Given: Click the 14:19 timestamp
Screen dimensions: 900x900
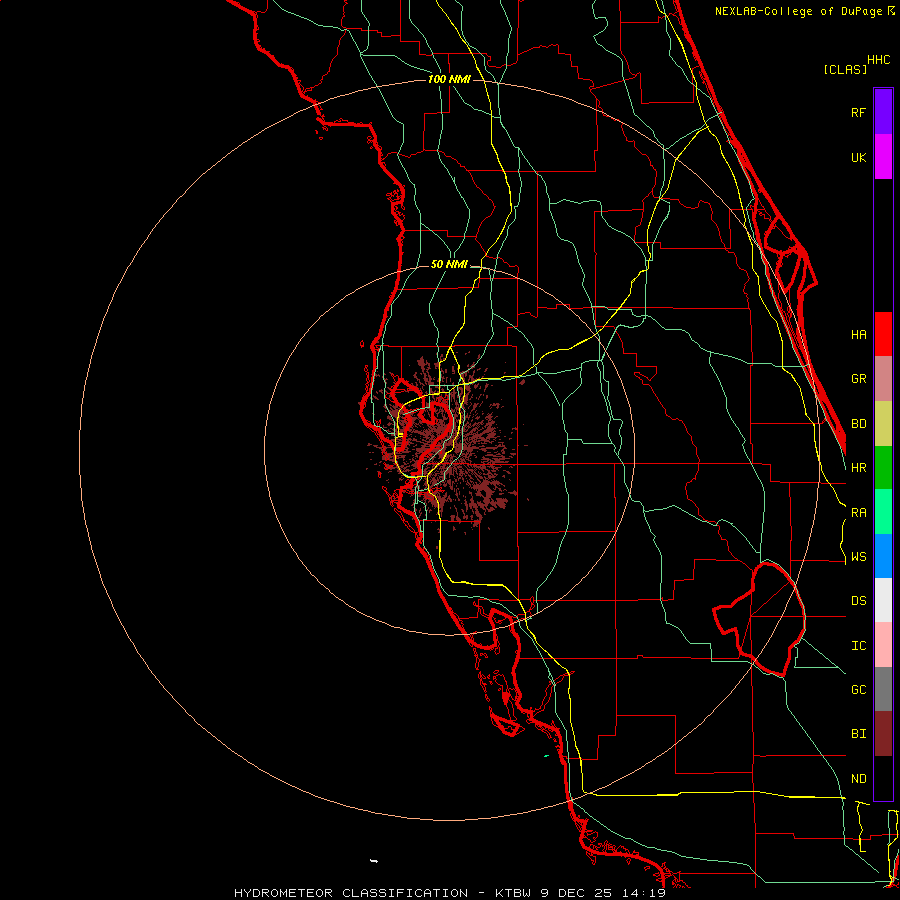Looking at the screenshot, I should [643, 893].
